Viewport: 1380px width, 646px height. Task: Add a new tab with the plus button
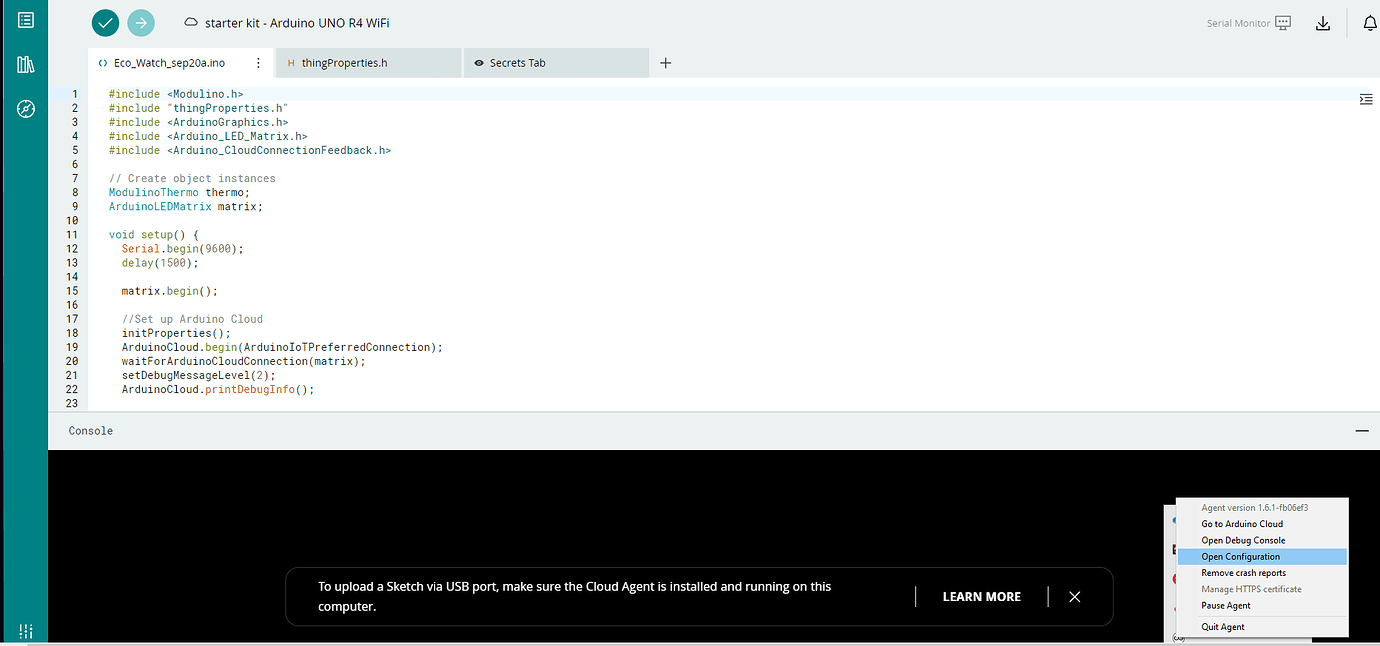(665, 62)
